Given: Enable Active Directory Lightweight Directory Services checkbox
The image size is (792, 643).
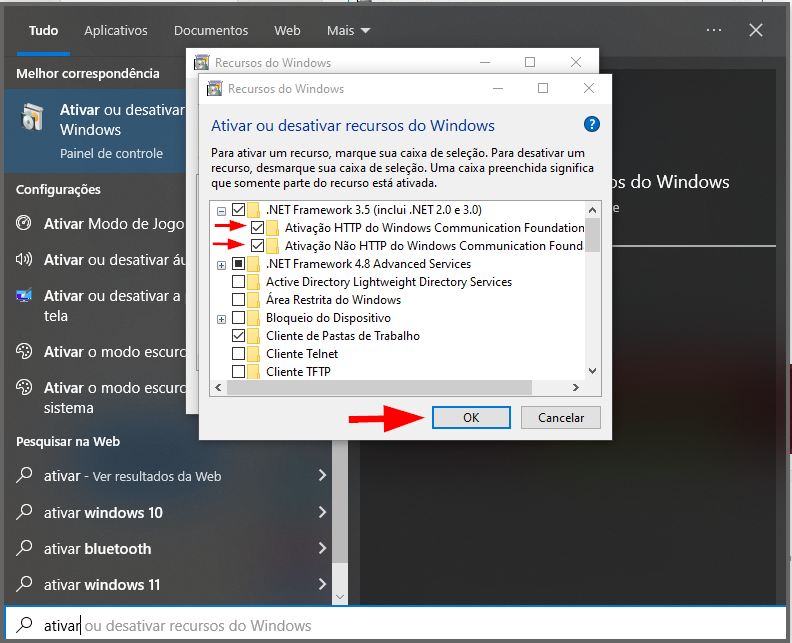Looking at the screenshot, I should tap(238, 281).
